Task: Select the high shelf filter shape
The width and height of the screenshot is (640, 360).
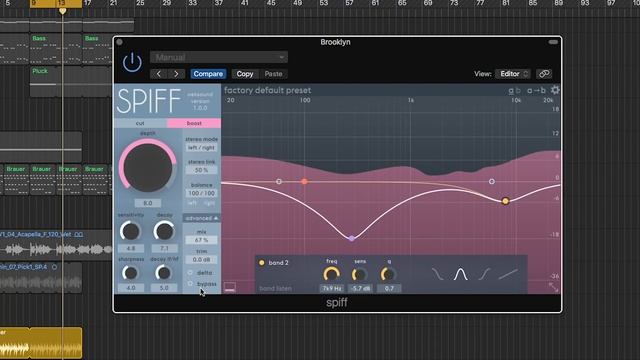Action: [x=484, y=274]
